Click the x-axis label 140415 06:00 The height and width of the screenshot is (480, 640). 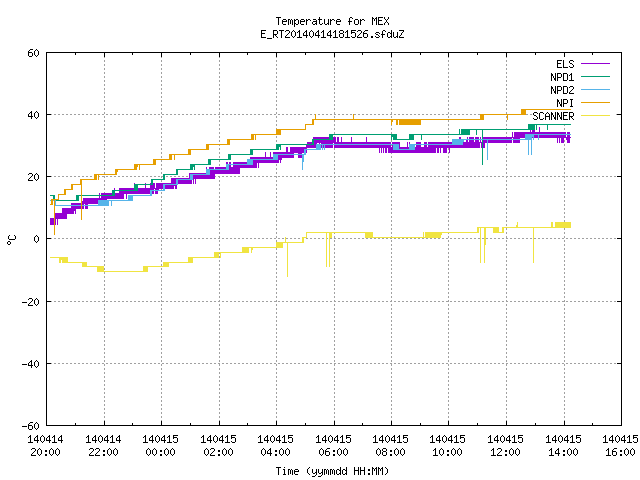(x=333, y=446)
